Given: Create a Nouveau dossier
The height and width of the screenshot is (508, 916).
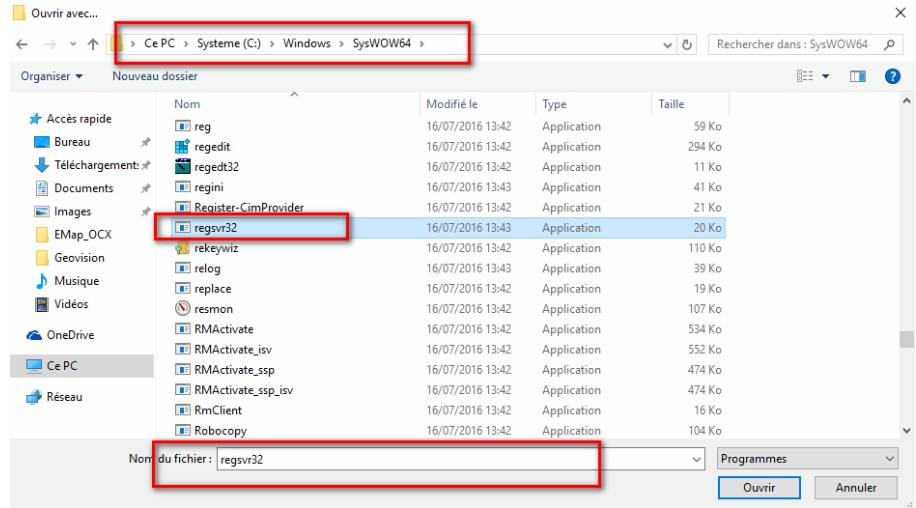Looking at the screenshot, I should pos(155,76).
